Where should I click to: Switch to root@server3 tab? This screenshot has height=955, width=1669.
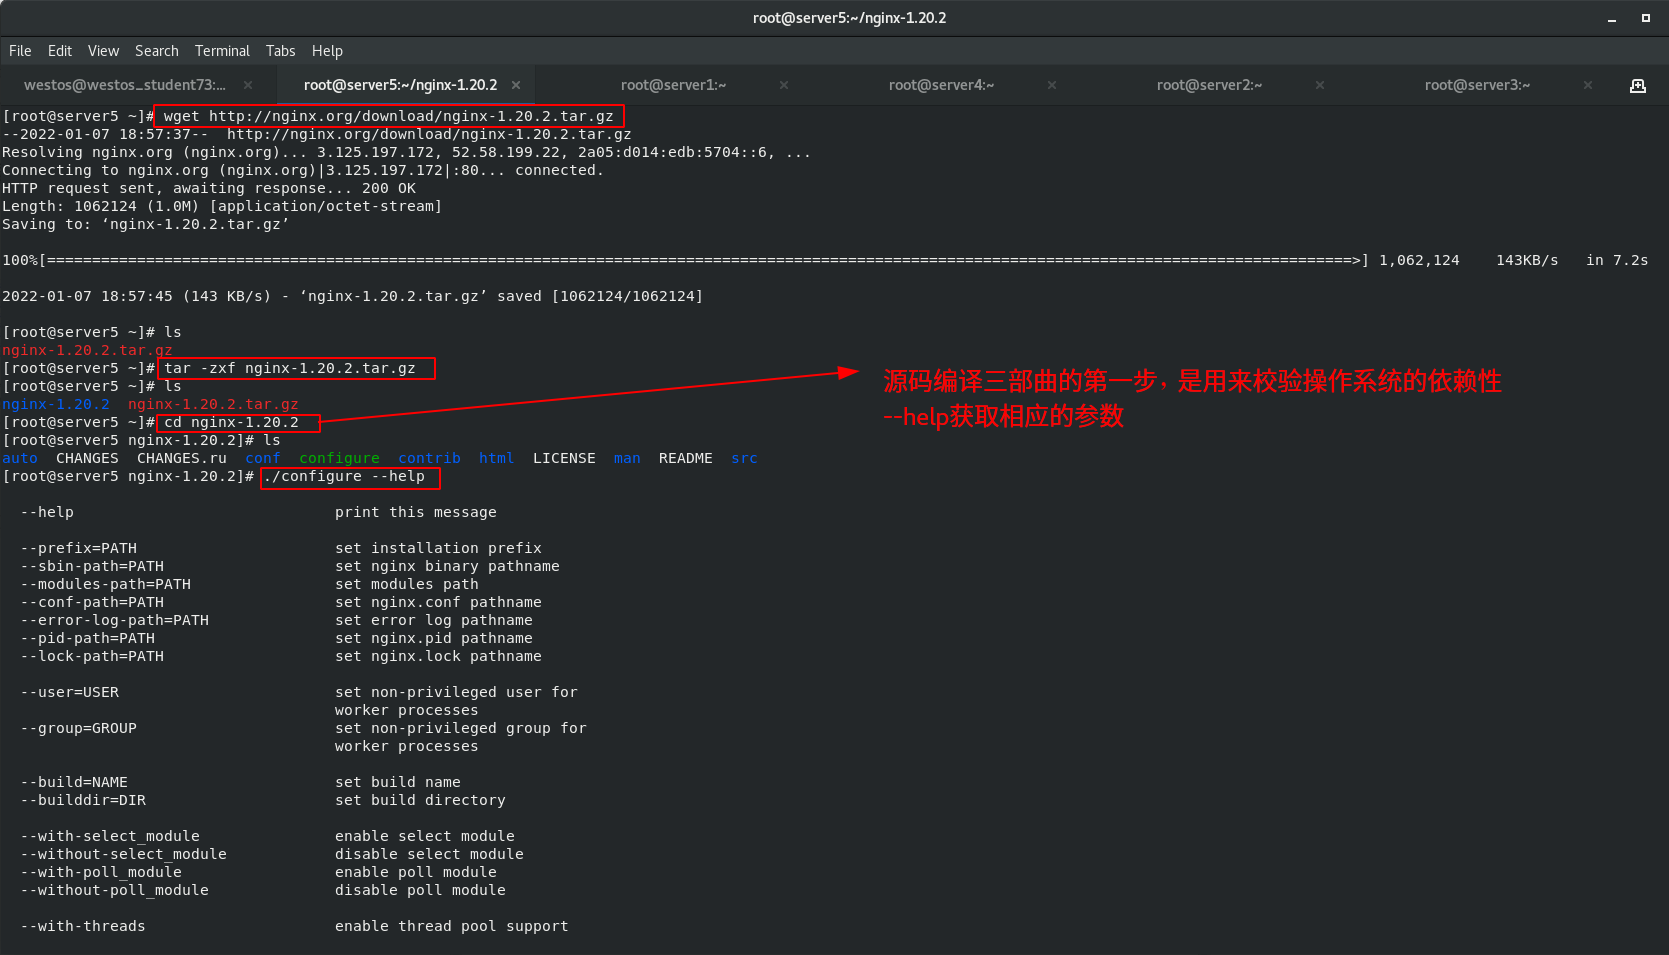click(1477, 85)
